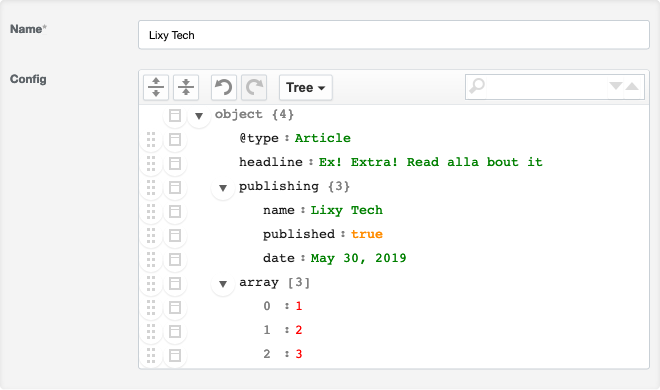Click the 'array' field key

point(259,282)
